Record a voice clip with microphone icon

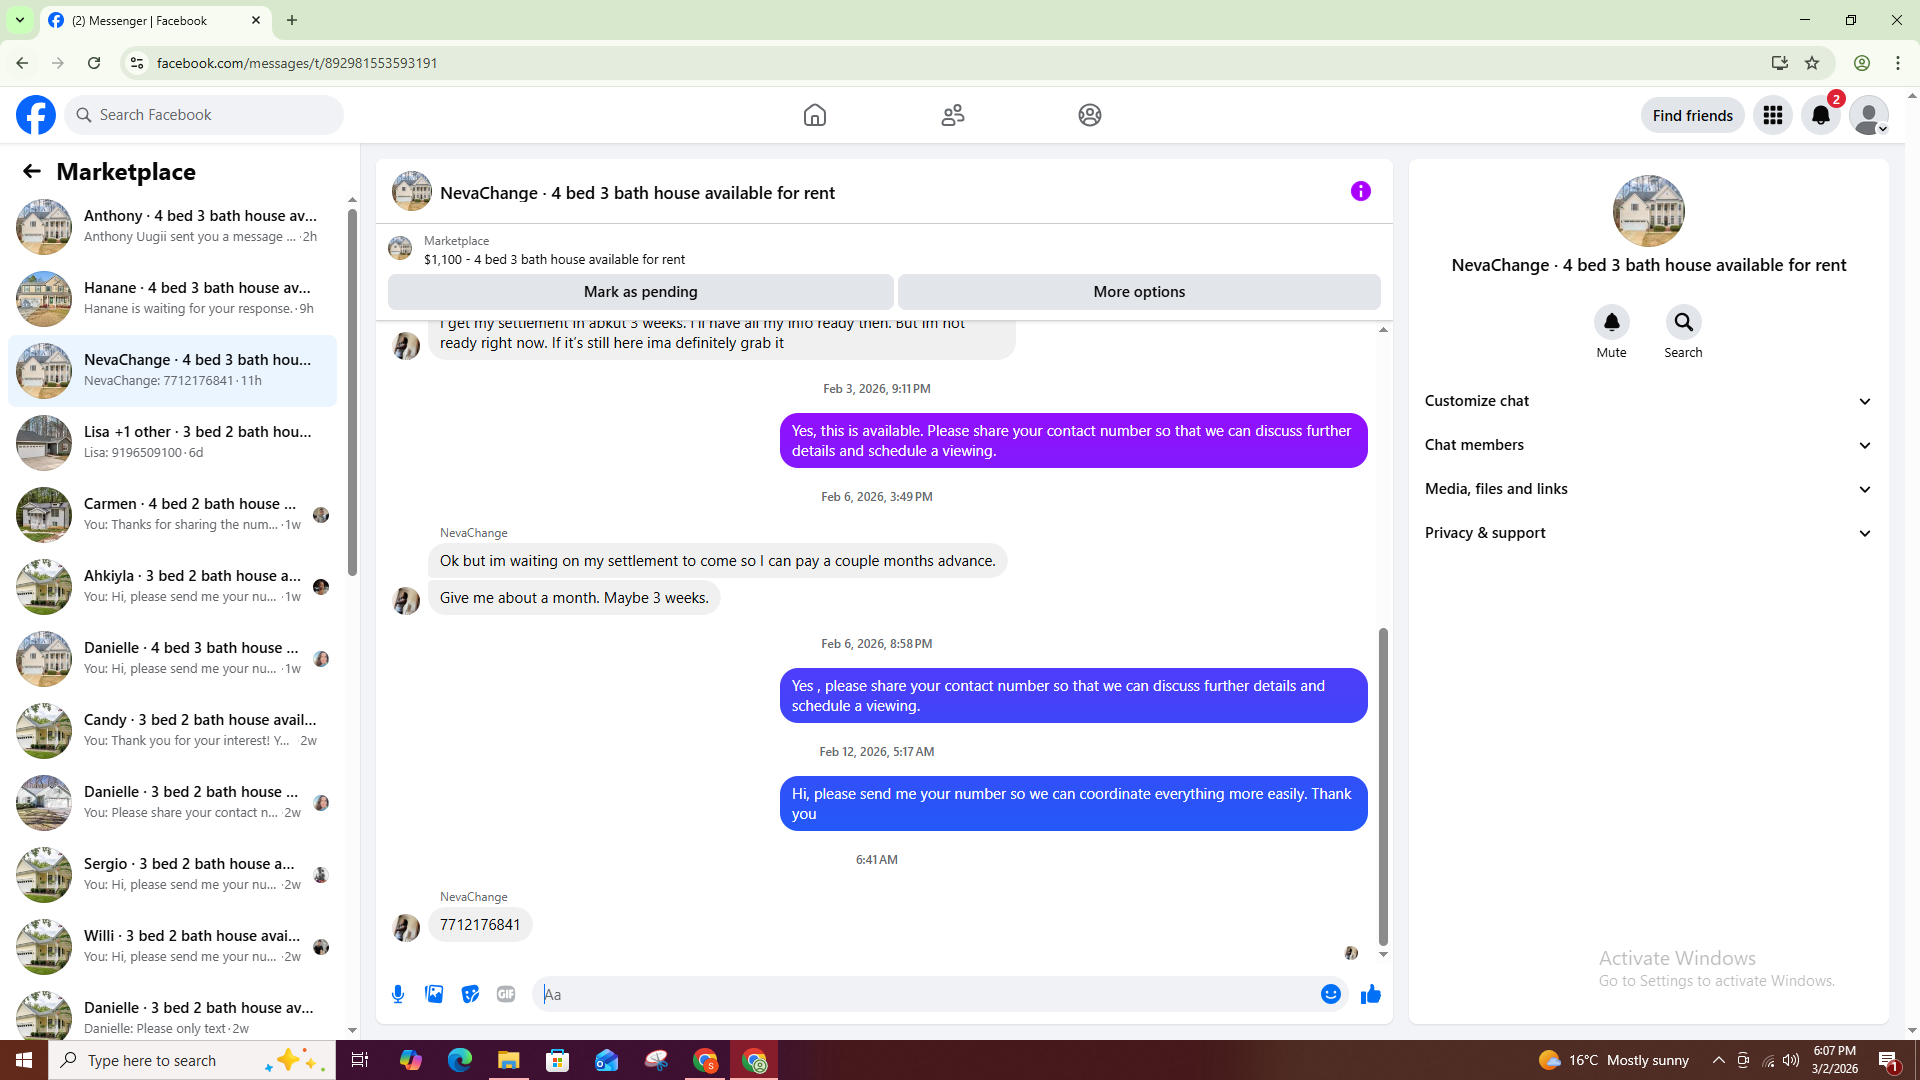(x=398, y=994)
